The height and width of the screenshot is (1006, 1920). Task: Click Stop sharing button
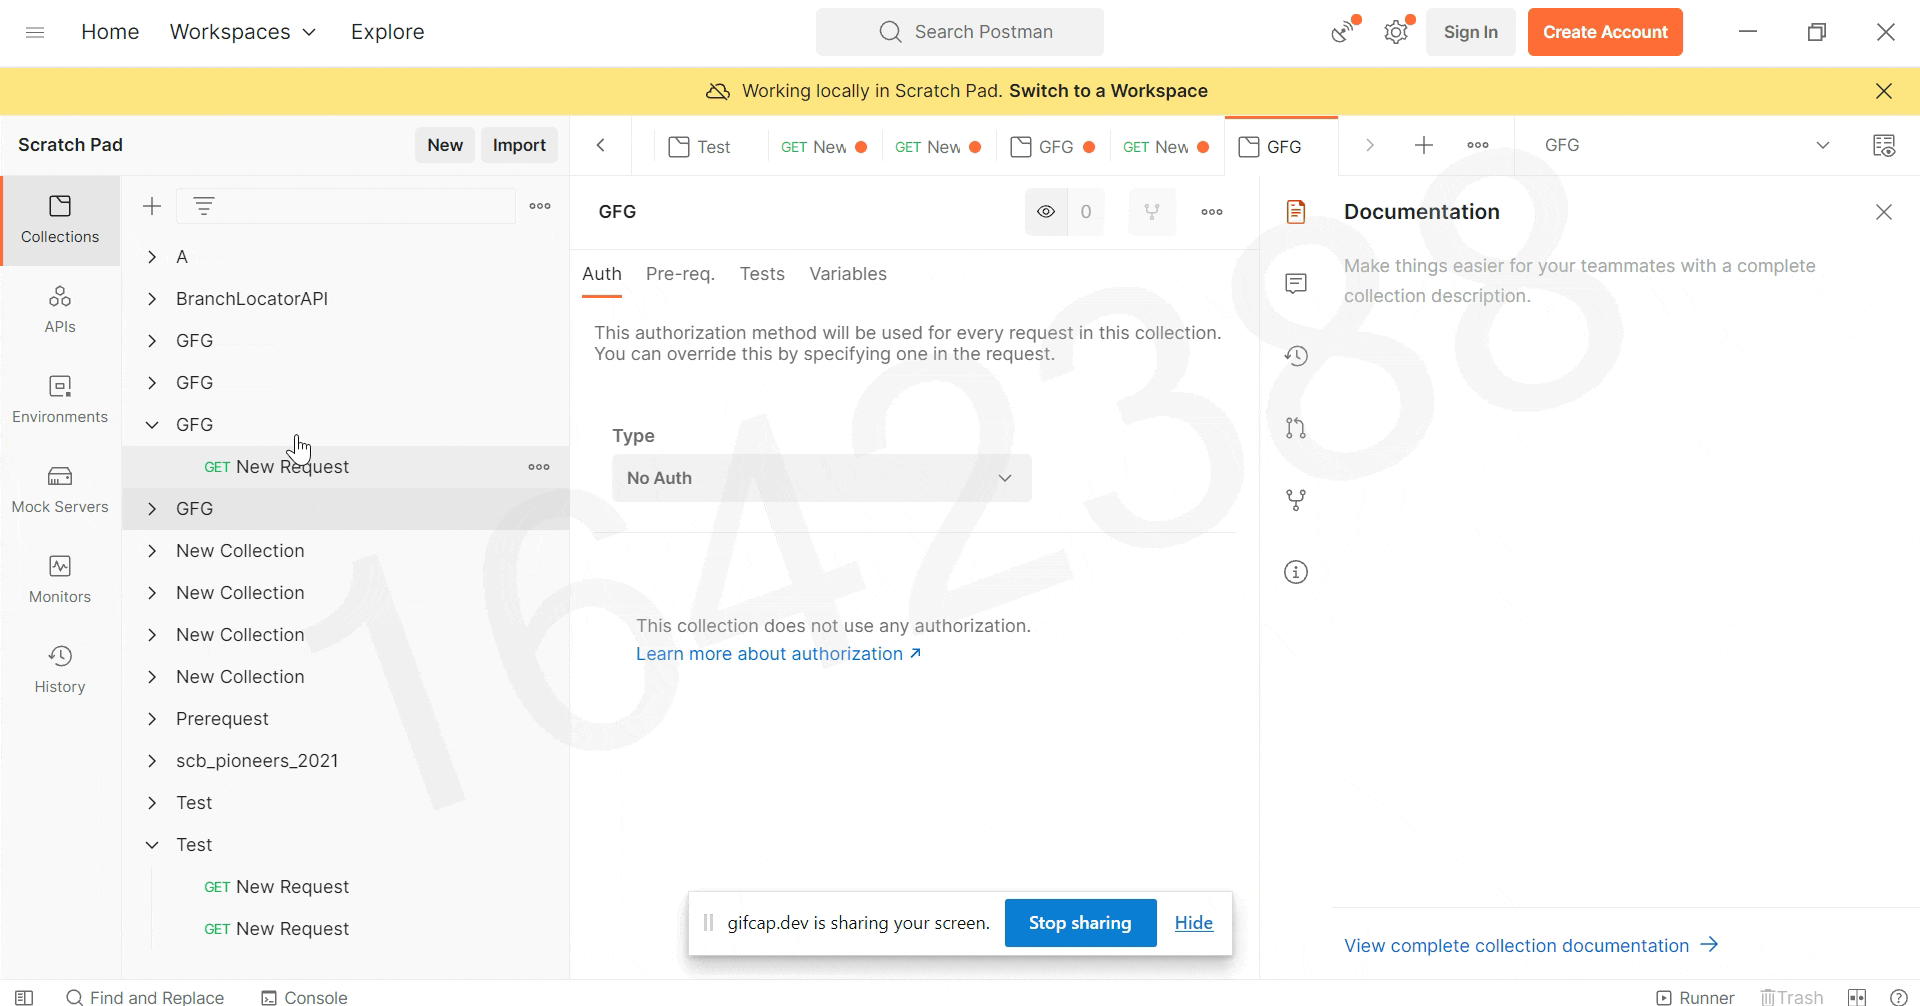tap(1080, 923)
